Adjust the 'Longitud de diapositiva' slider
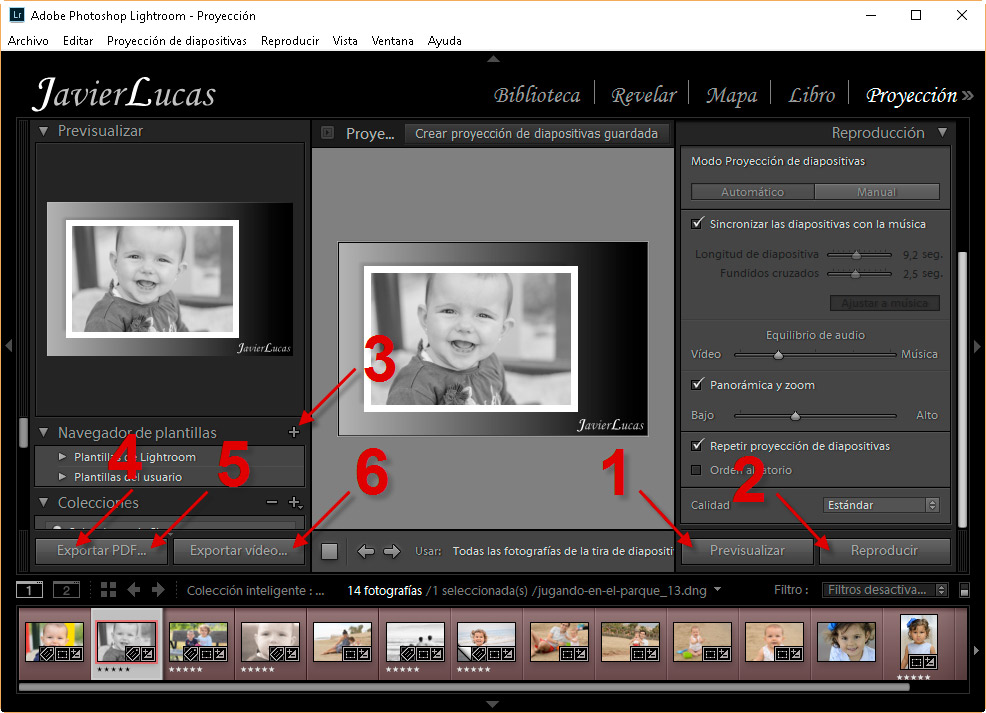The image size is (986, 713). (x=857, y=254)
